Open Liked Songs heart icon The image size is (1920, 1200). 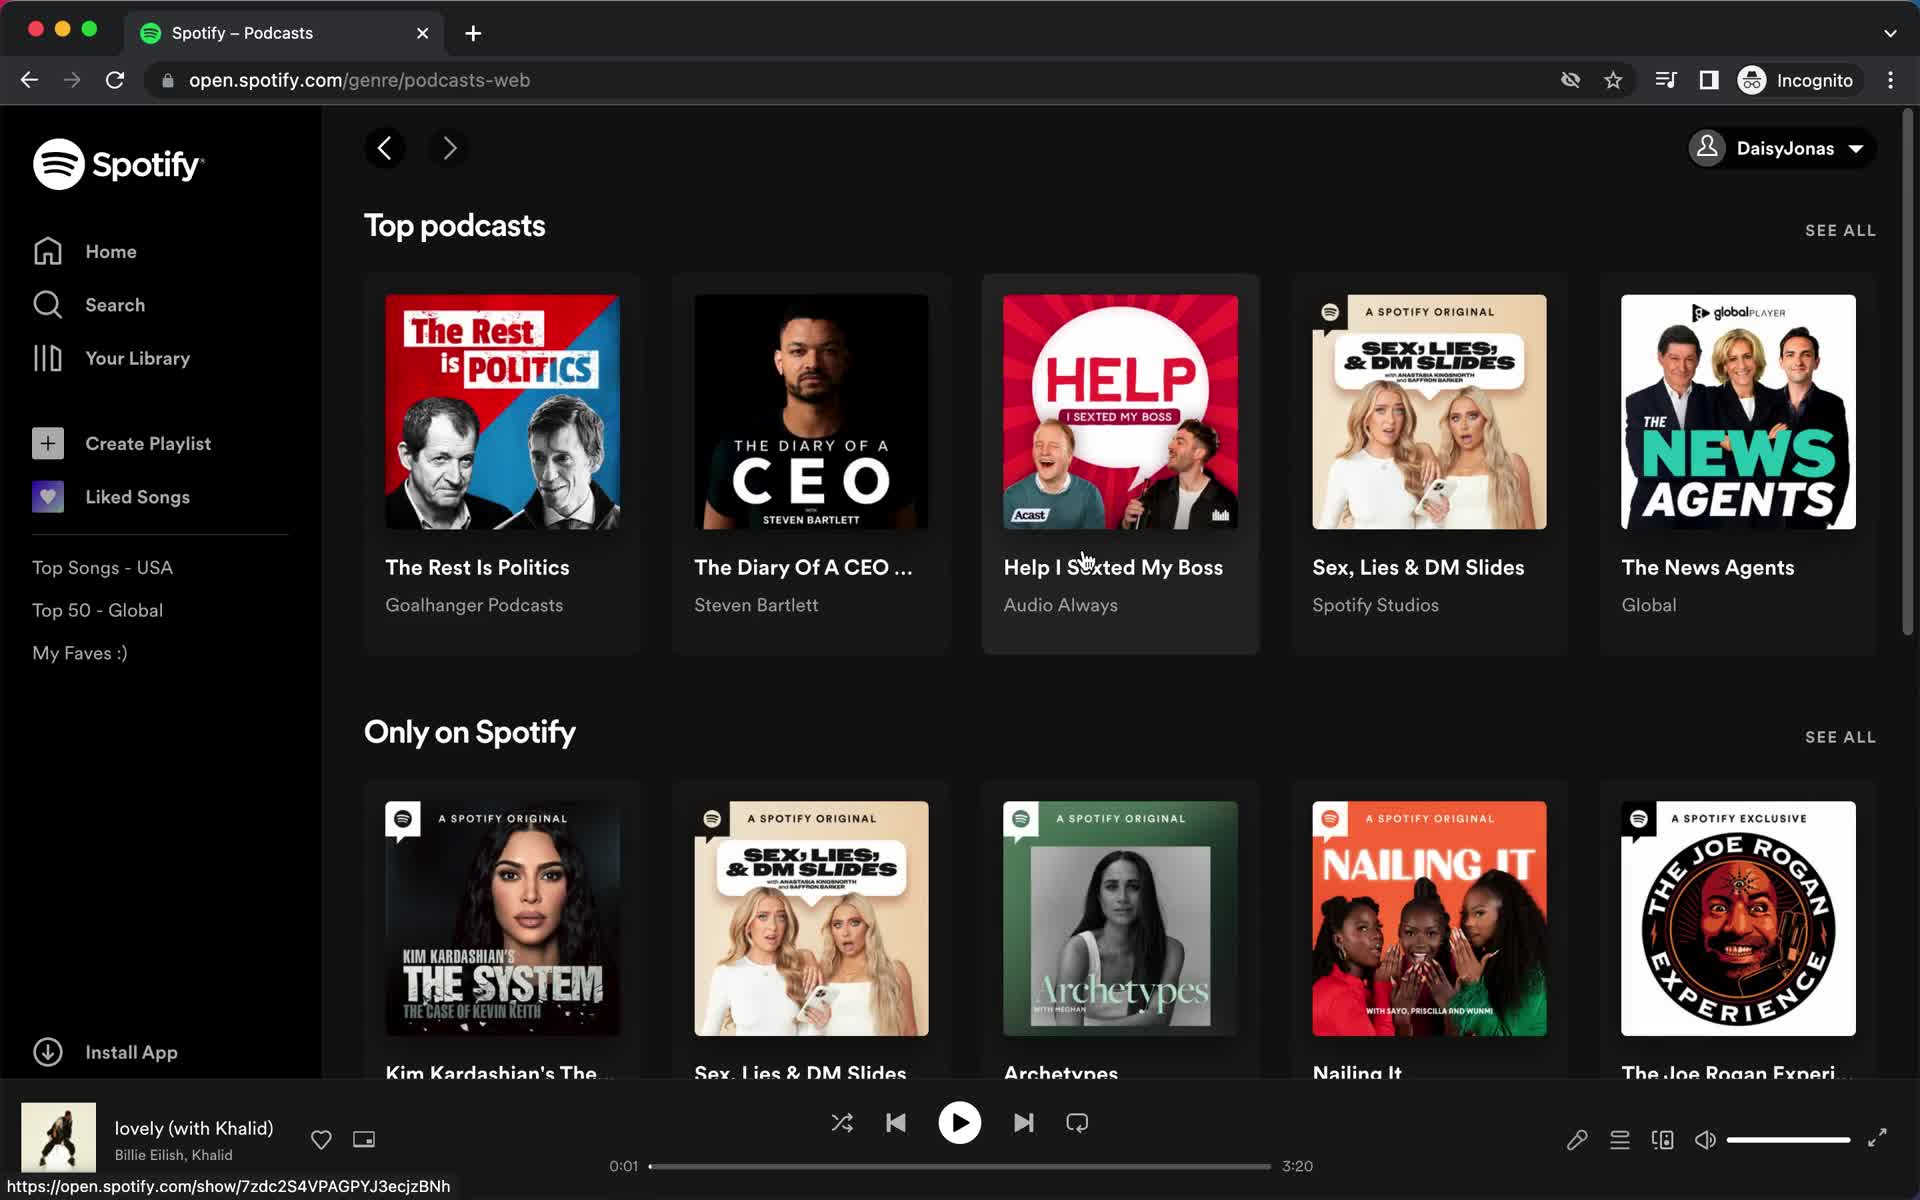tap(48, 497)
